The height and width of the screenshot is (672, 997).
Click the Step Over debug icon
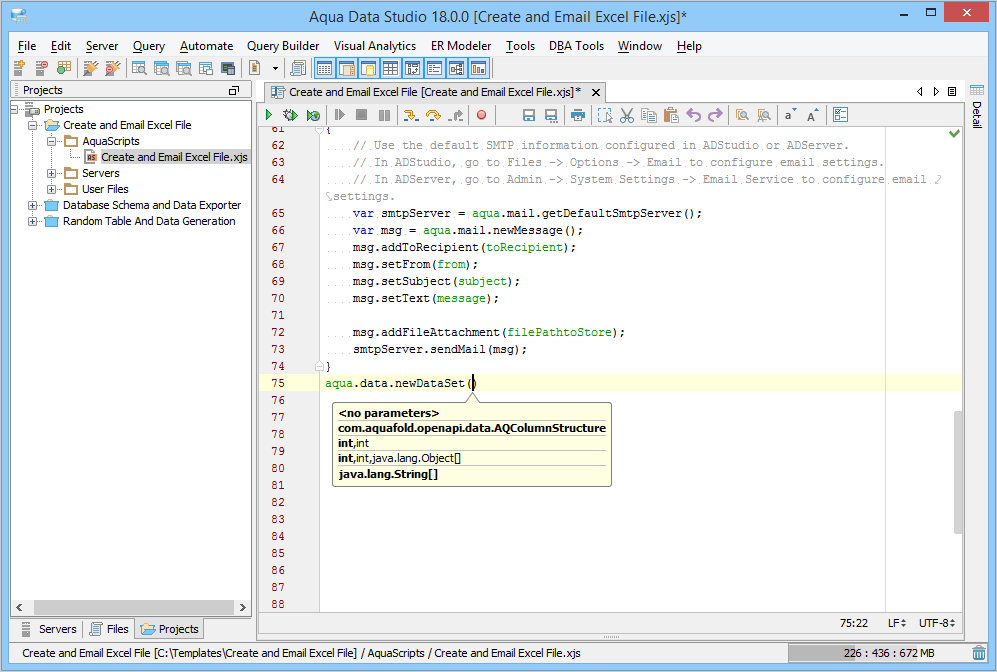(433, 116)
